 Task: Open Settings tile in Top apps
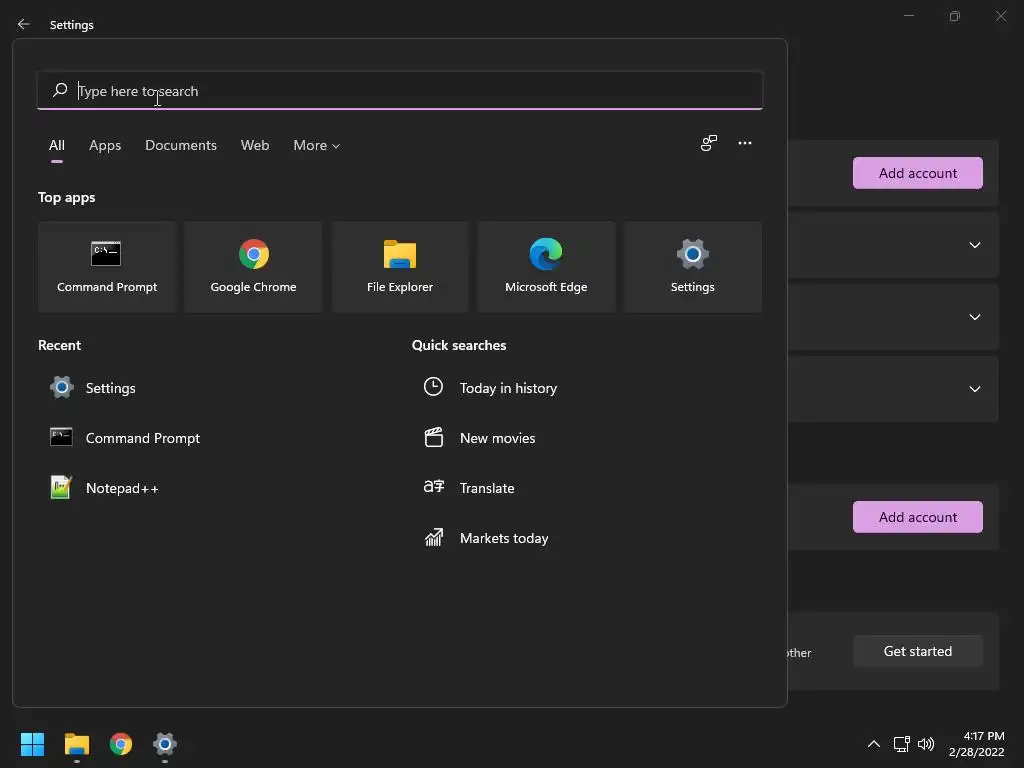pyautogui.click(x=692, y=267)
